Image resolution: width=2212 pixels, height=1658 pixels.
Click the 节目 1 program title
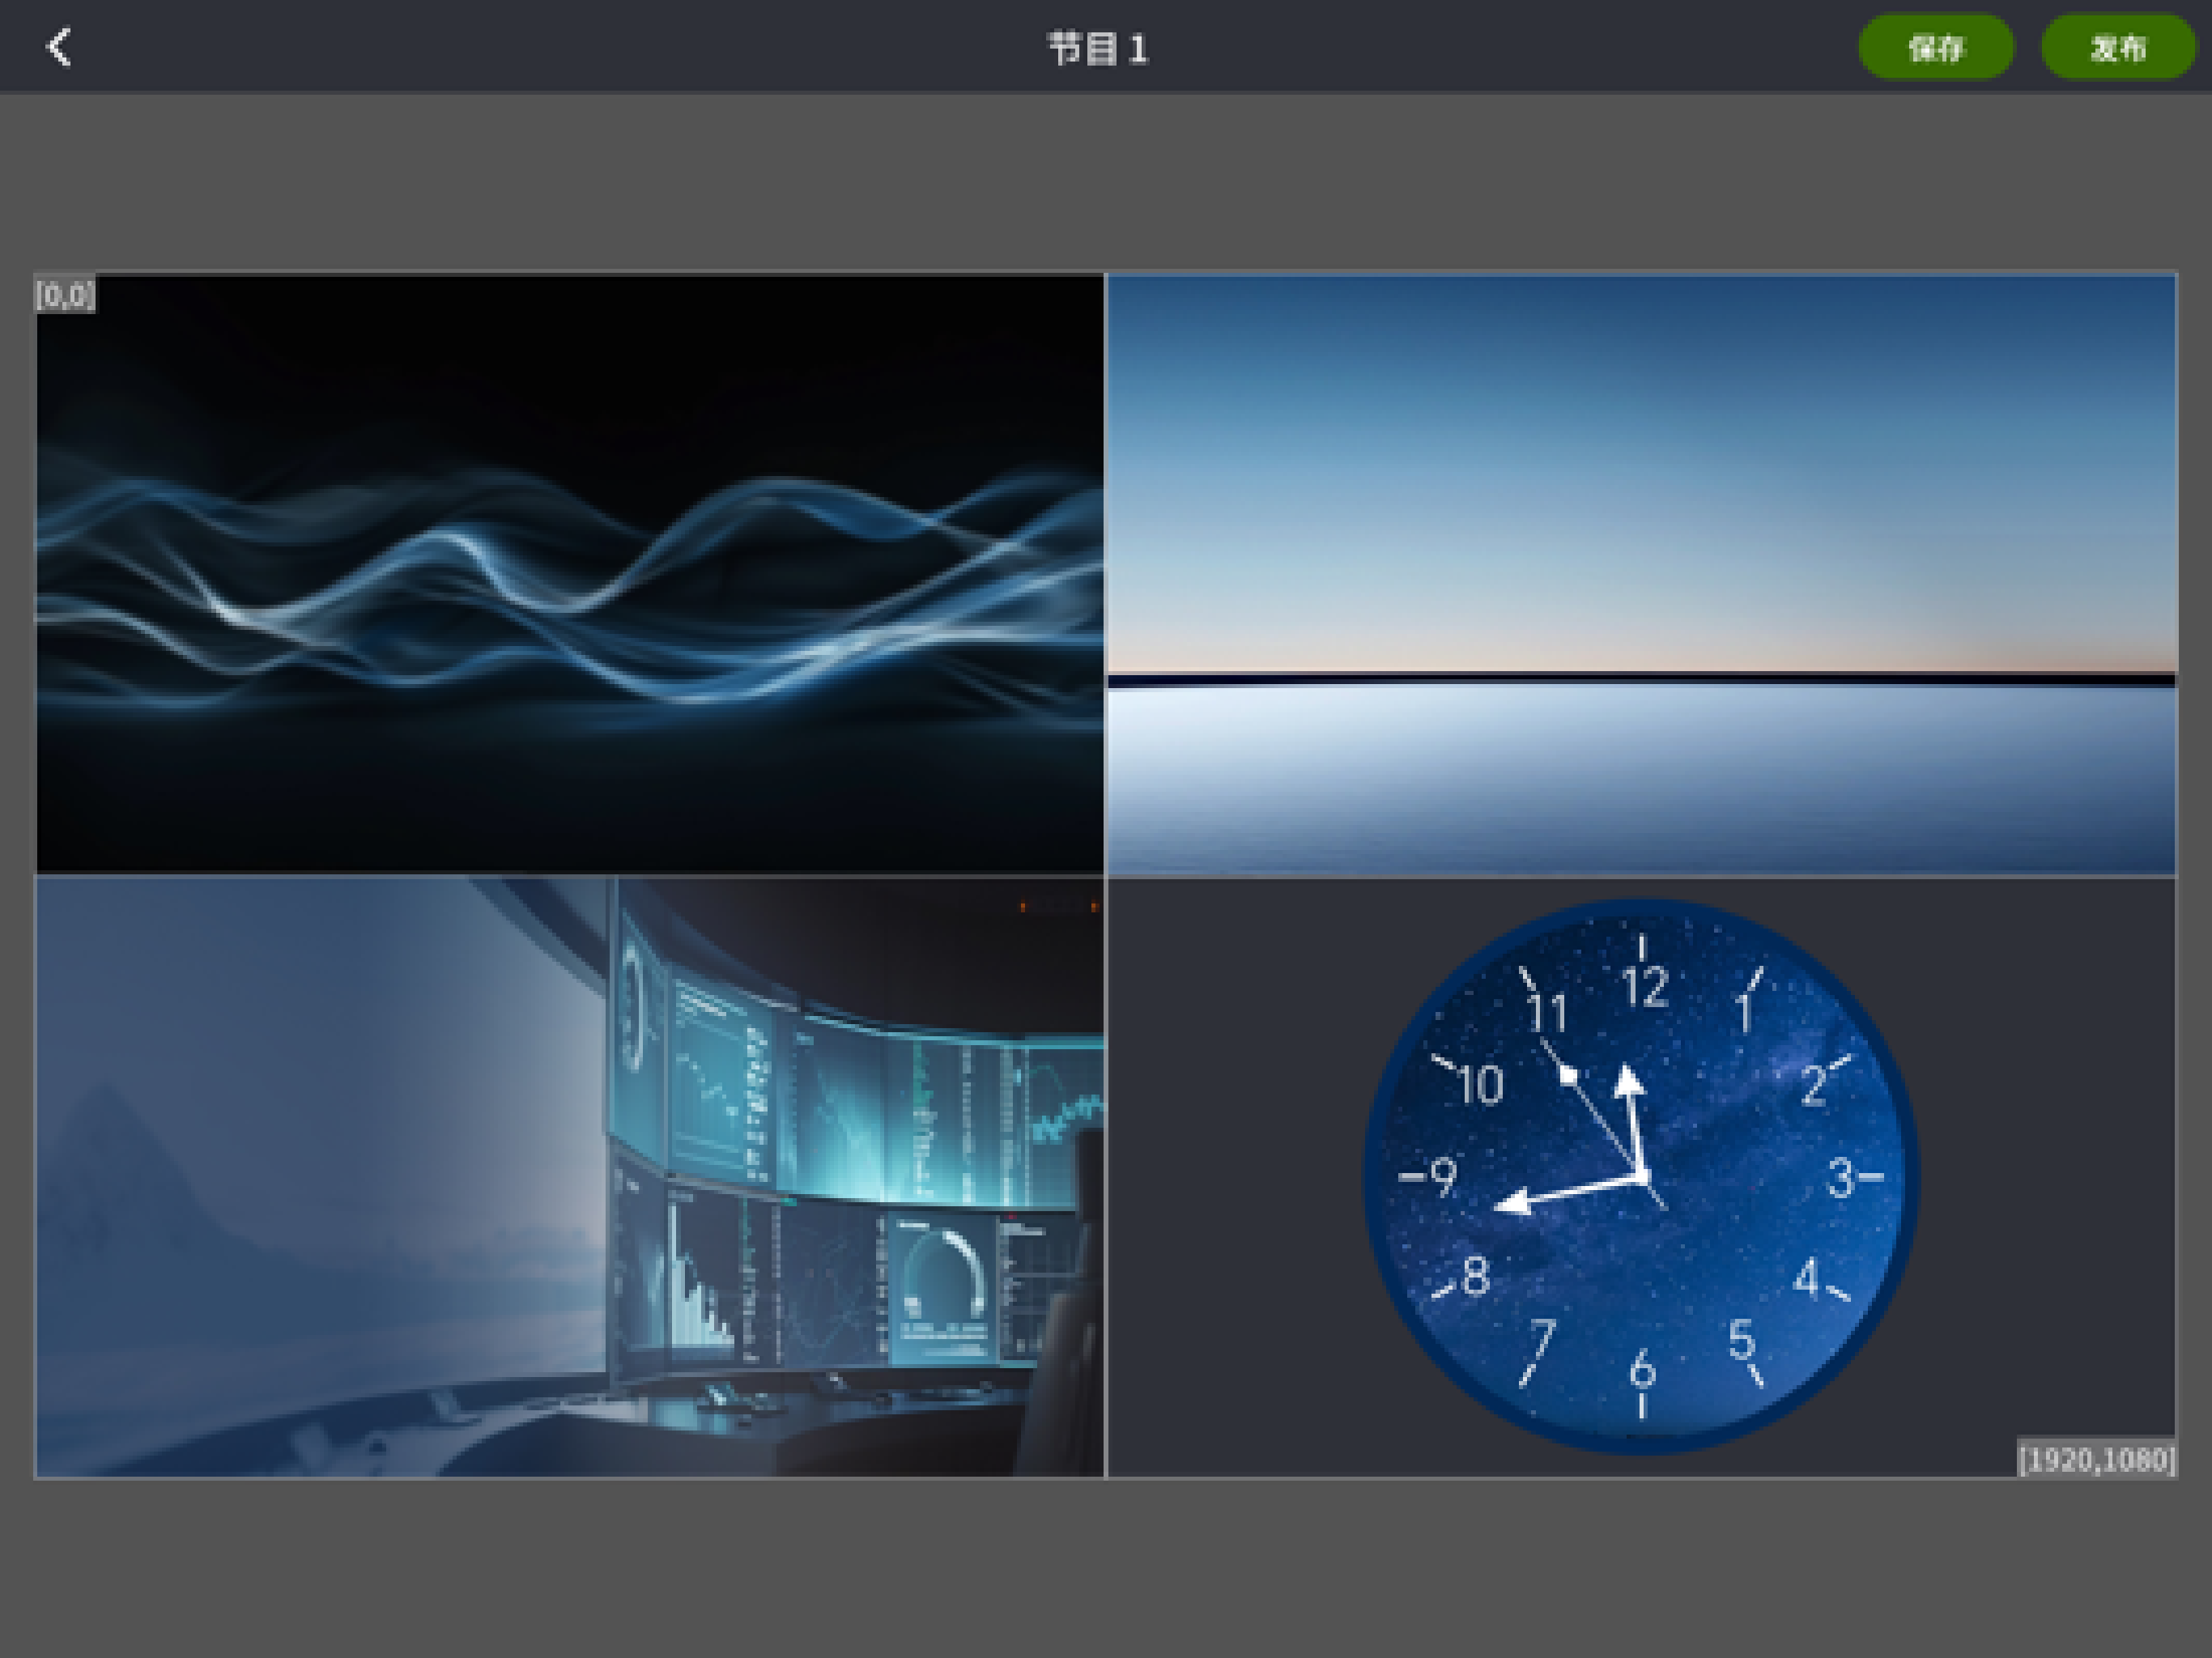click(x=1097, y=48)
